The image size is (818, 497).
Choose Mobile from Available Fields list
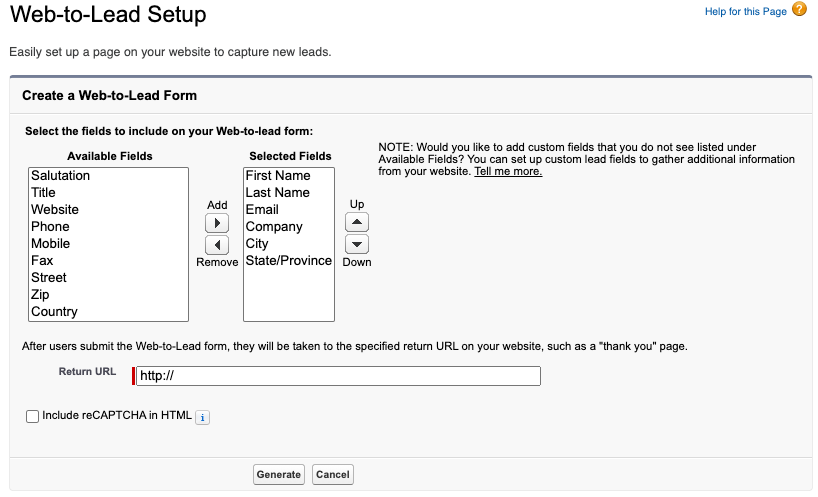click(x=51, y=244)
